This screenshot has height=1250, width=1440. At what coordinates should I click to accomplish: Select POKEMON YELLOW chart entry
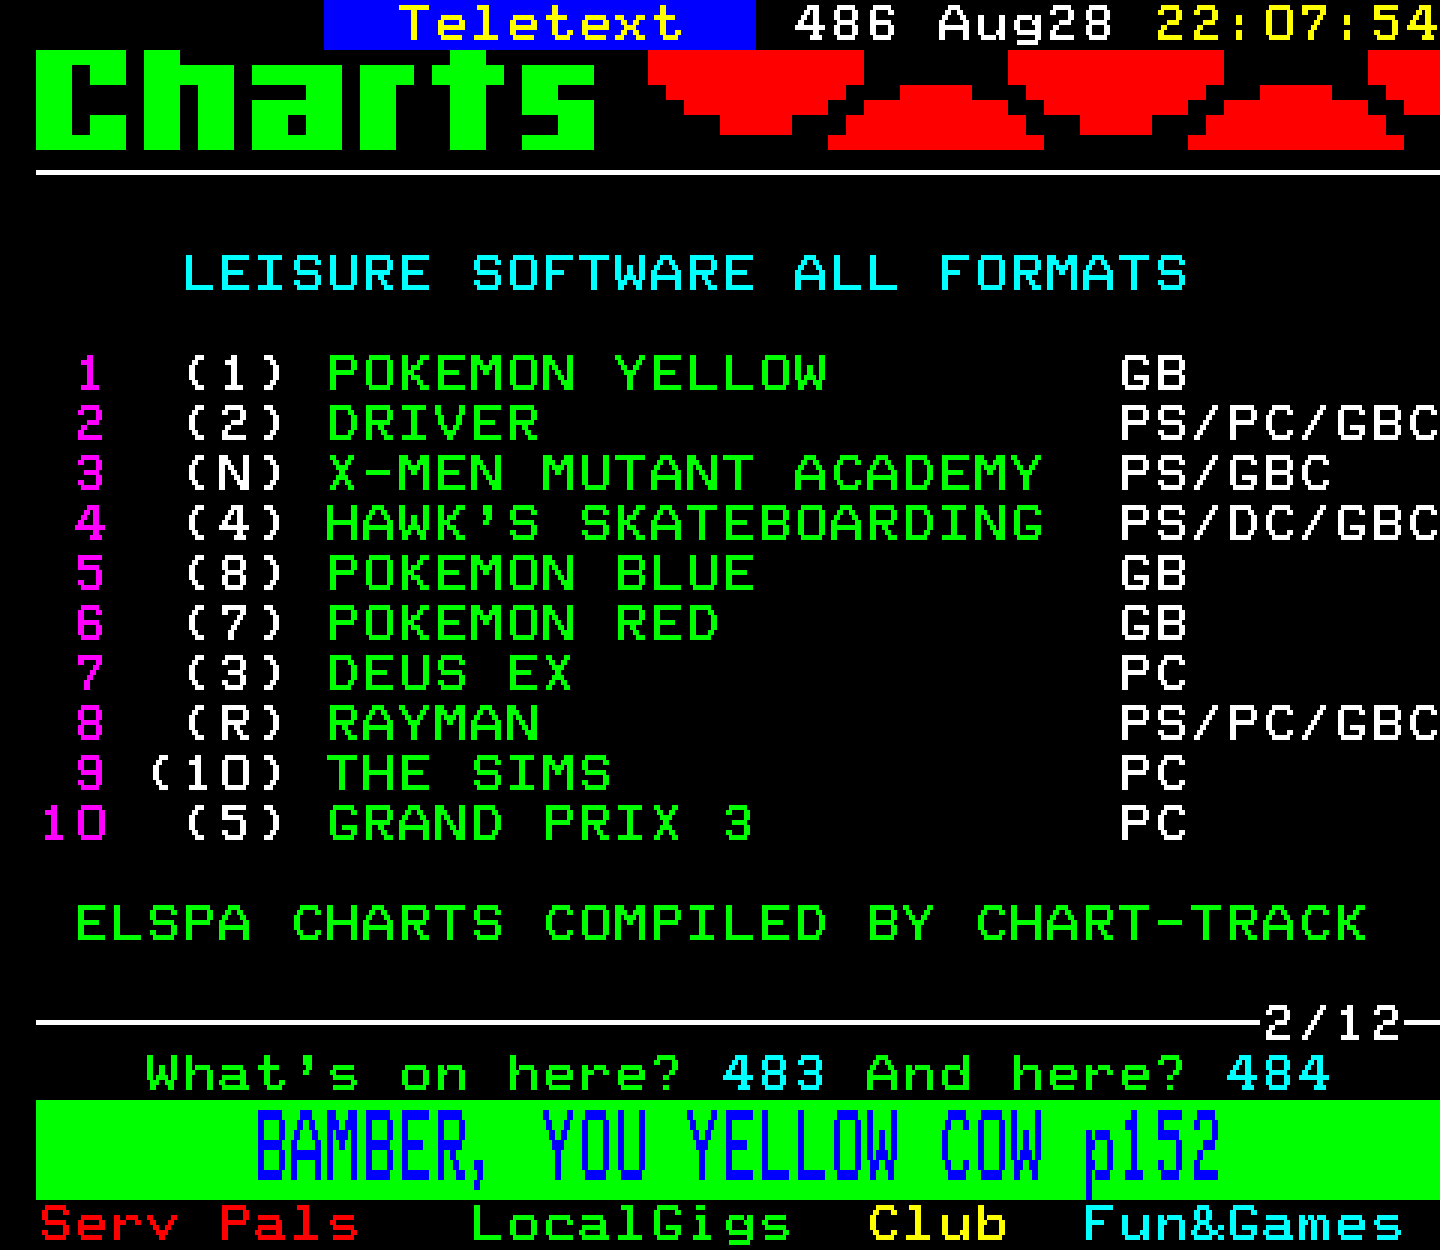577,374
